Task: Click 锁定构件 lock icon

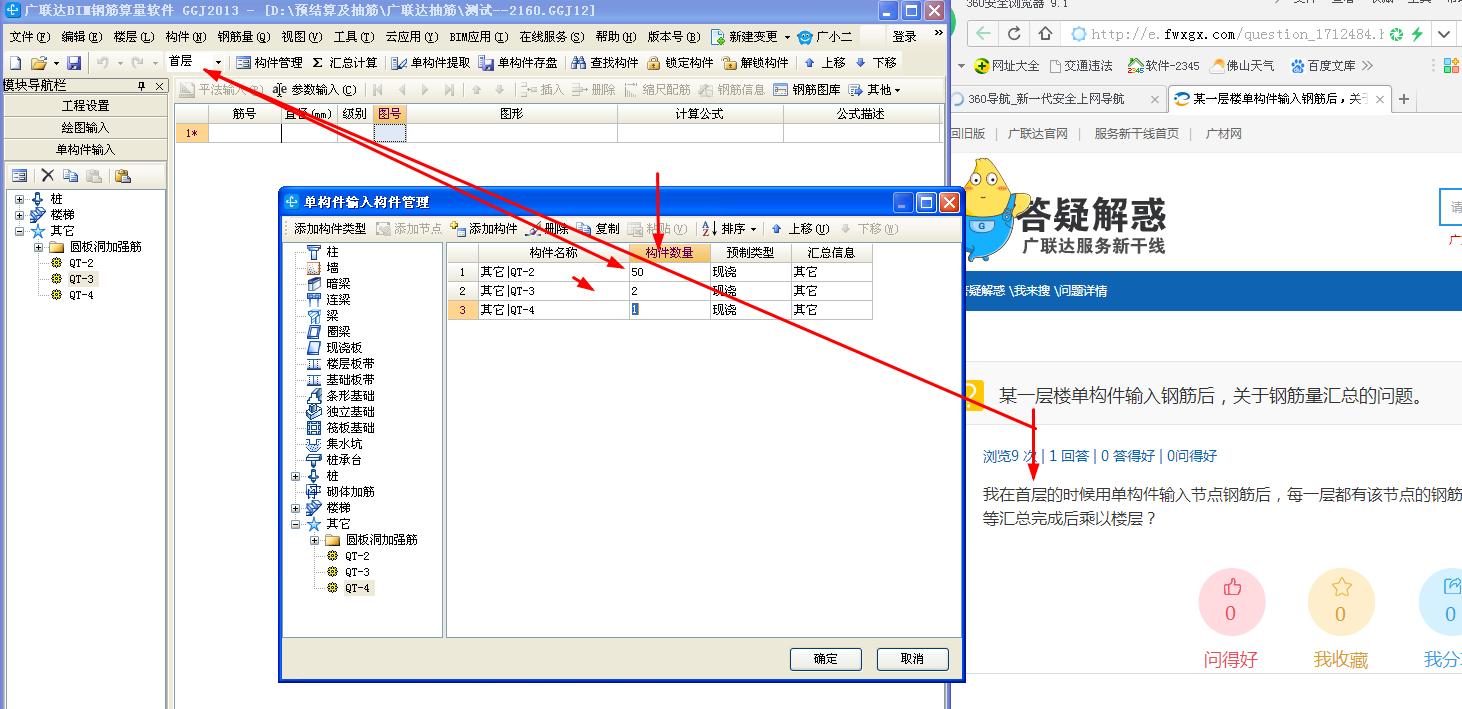Action: coord(680,63)
